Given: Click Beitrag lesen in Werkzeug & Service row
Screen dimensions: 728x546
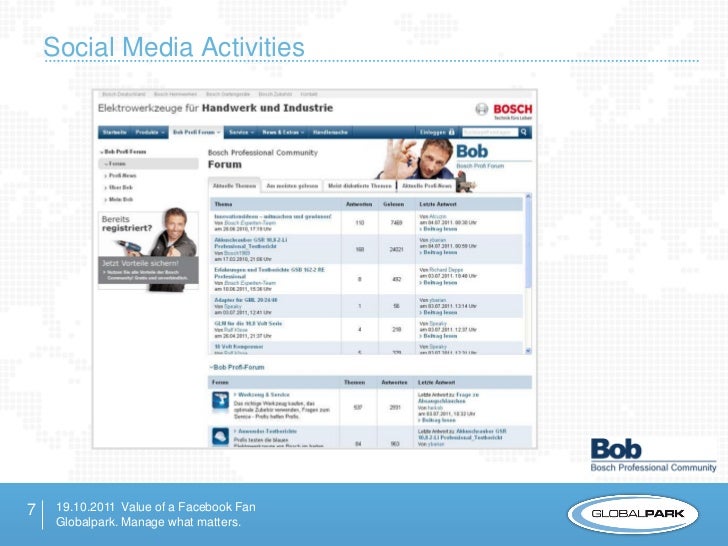Looking at the screenshot, I should point(437,420).
